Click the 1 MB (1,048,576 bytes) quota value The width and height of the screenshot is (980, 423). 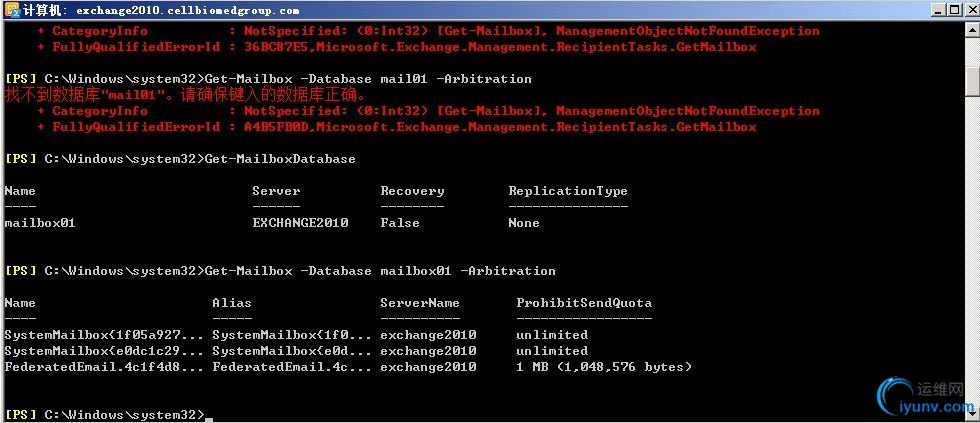pos(604,367)
